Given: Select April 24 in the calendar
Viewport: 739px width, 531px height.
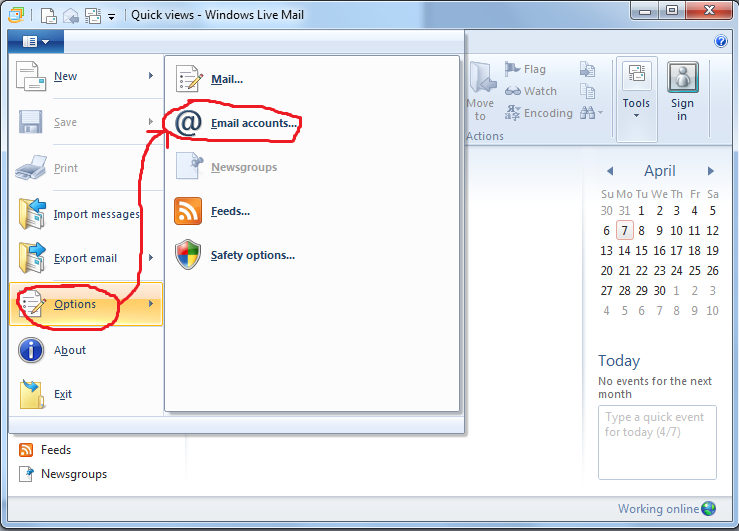Looking at the screenshot, I should 676,270.
